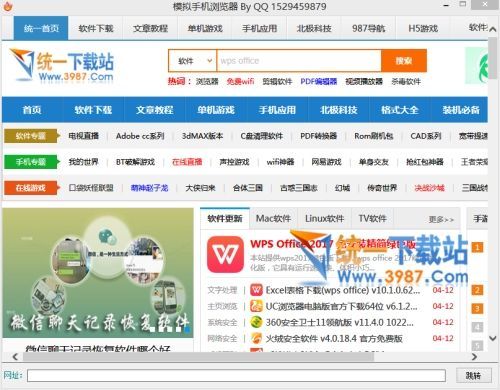
Task: Click the Huorong security software icon
Action: coord(256,338)
